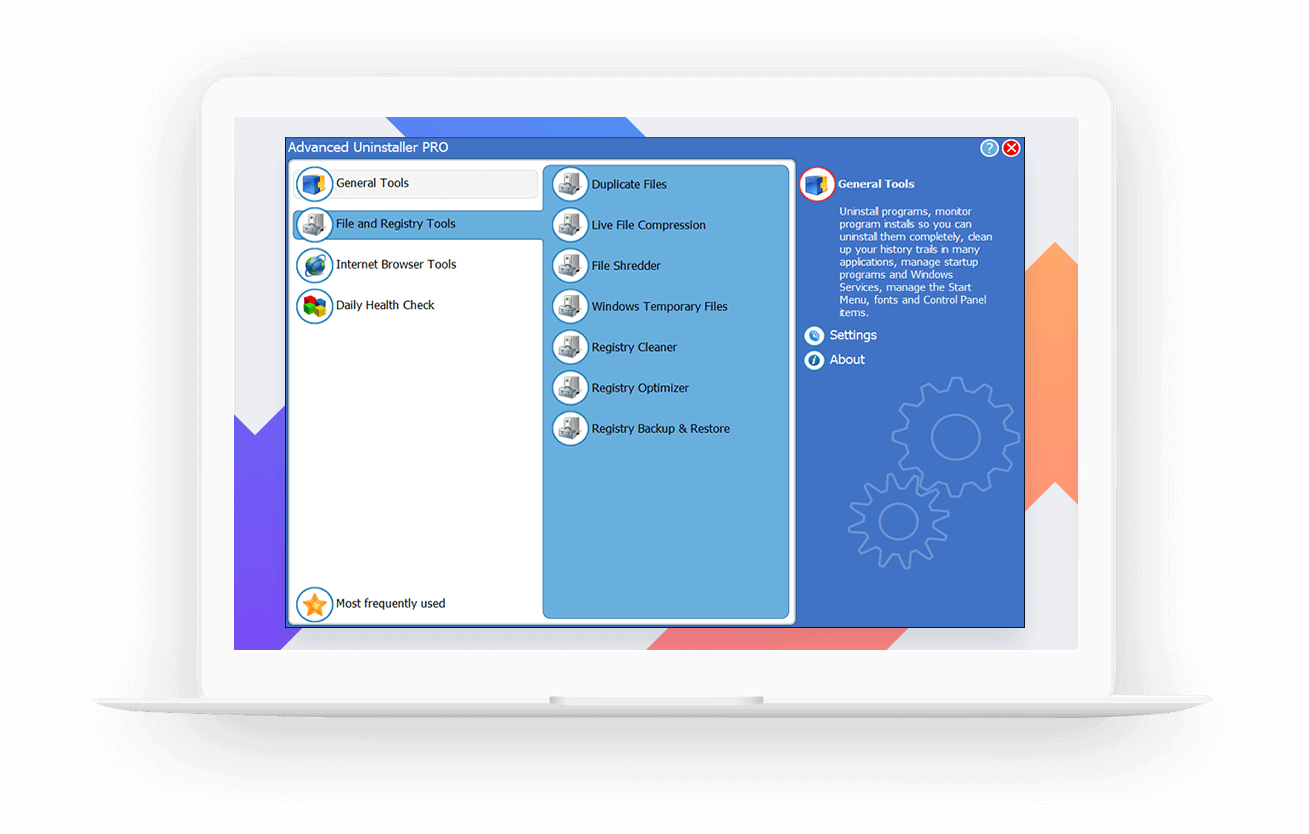Click the red-ringed General Tools icon in the description panel
This screenshot has height=834, width=1309.
pos(817,184)
